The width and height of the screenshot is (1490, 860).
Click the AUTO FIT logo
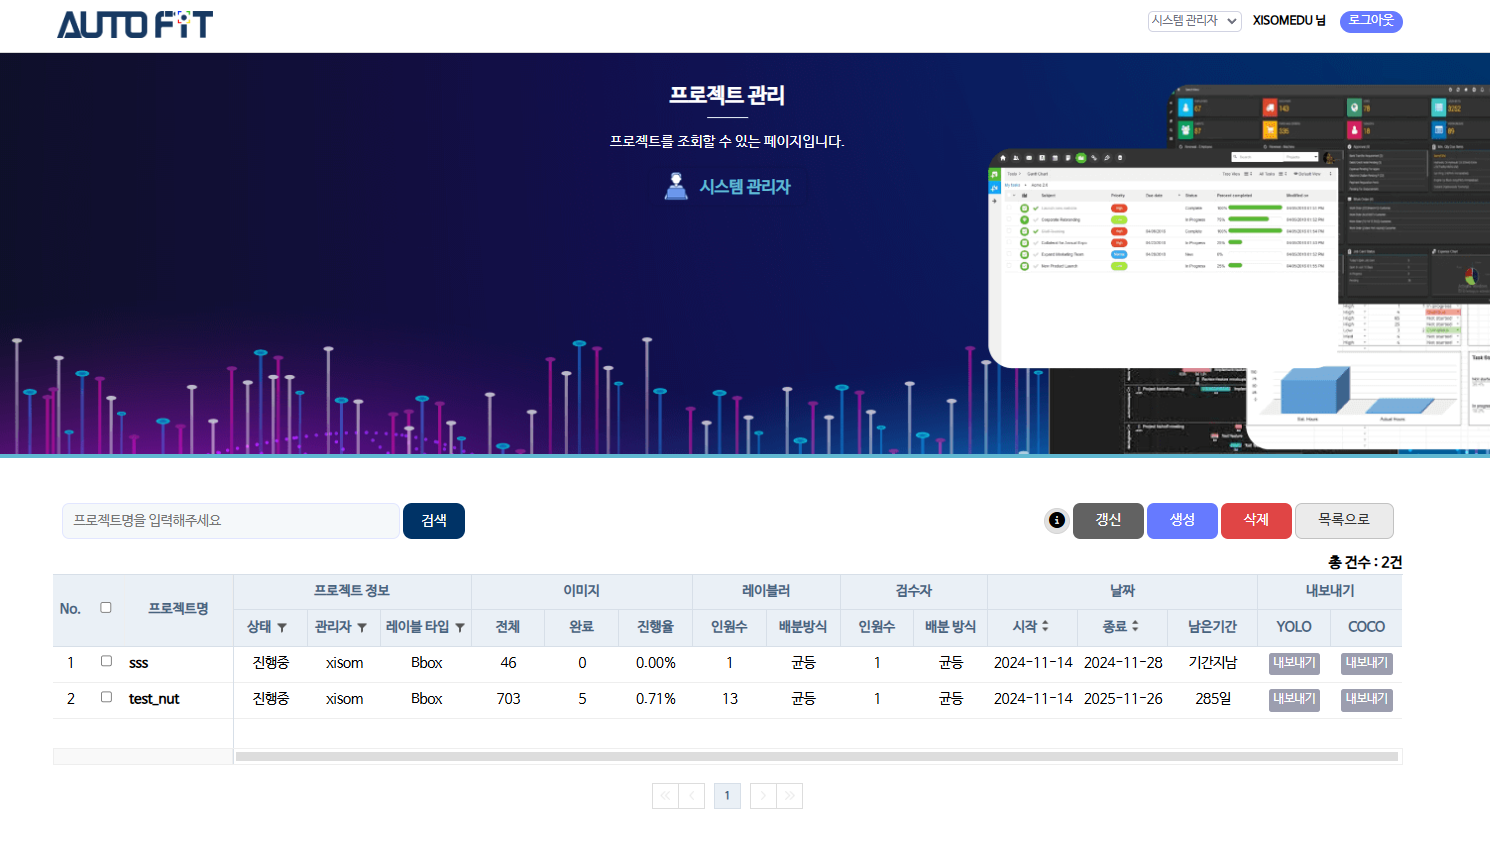tap(135, 25)
